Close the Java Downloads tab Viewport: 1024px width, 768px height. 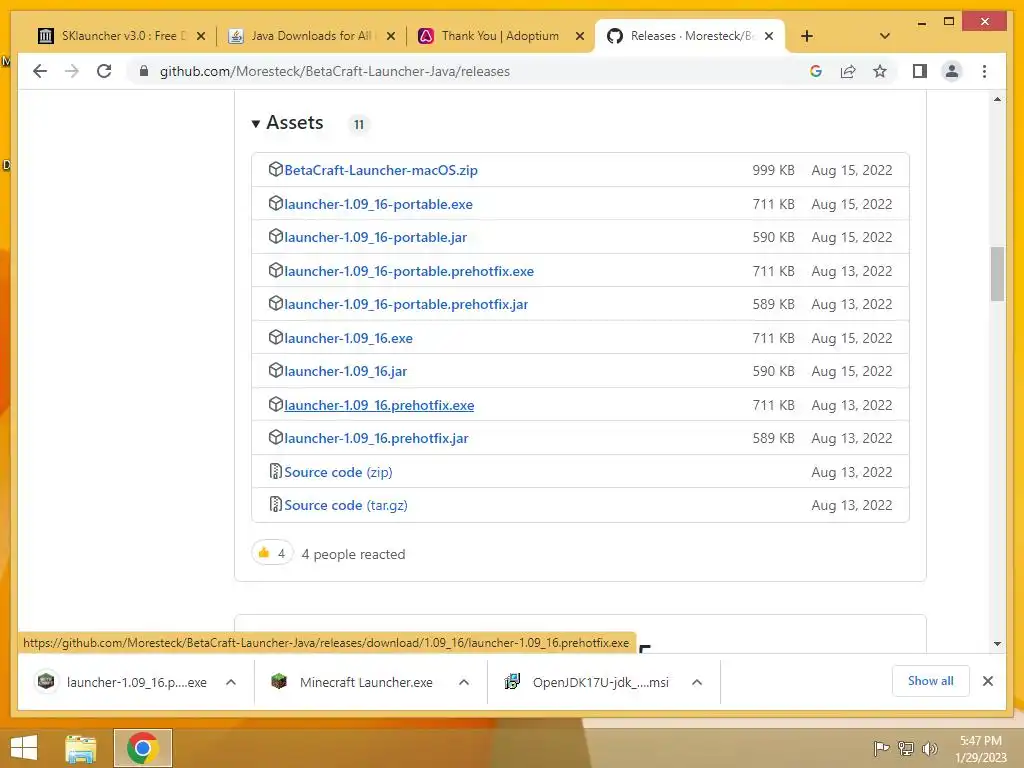click(391, 36)
